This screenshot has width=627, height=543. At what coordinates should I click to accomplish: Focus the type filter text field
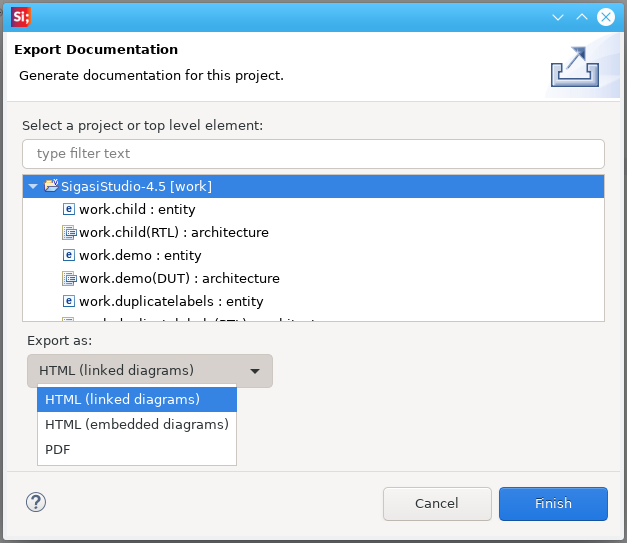(314, 154)
